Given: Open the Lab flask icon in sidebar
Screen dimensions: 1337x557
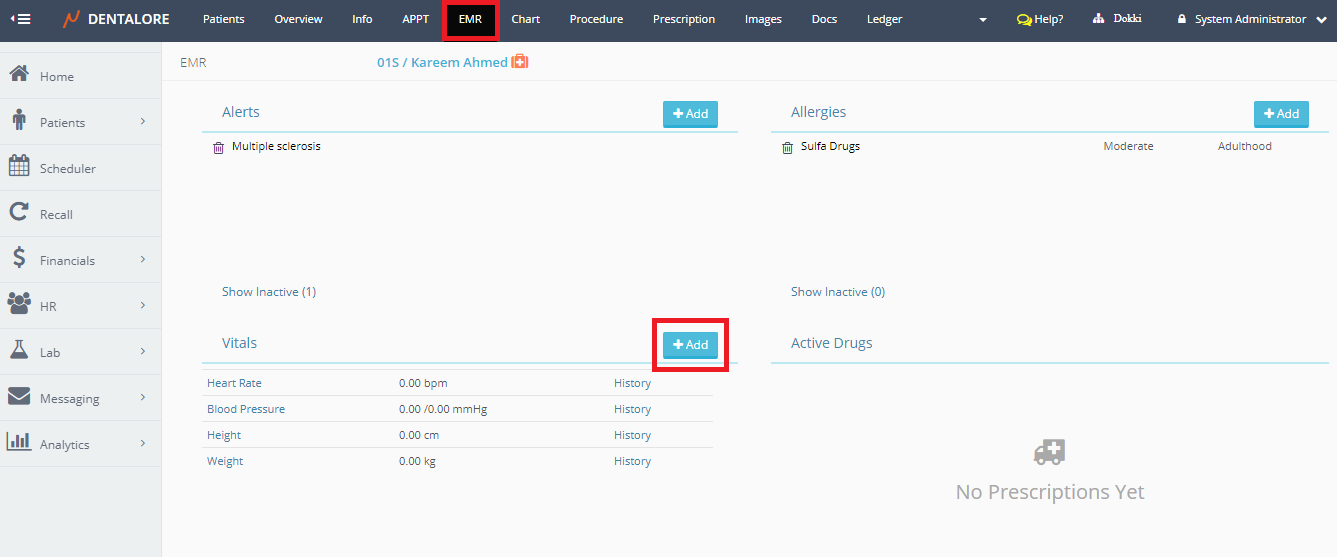Looking at the screenshot, I should [x=19, y=351].
